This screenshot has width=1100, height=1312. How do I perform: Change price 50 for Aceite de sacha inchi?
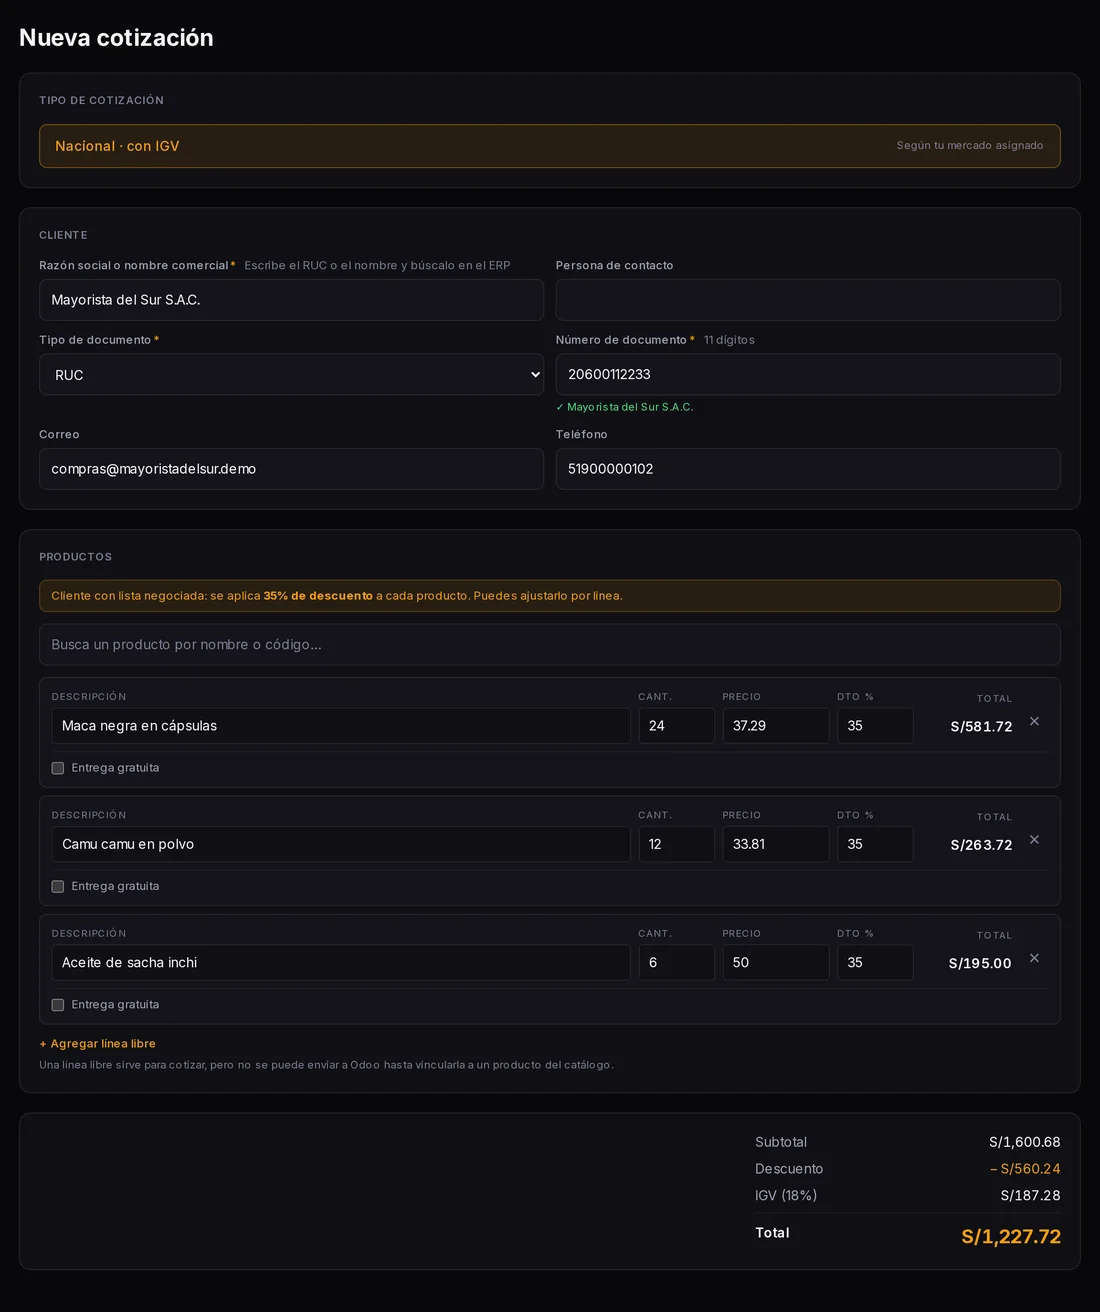776,962
